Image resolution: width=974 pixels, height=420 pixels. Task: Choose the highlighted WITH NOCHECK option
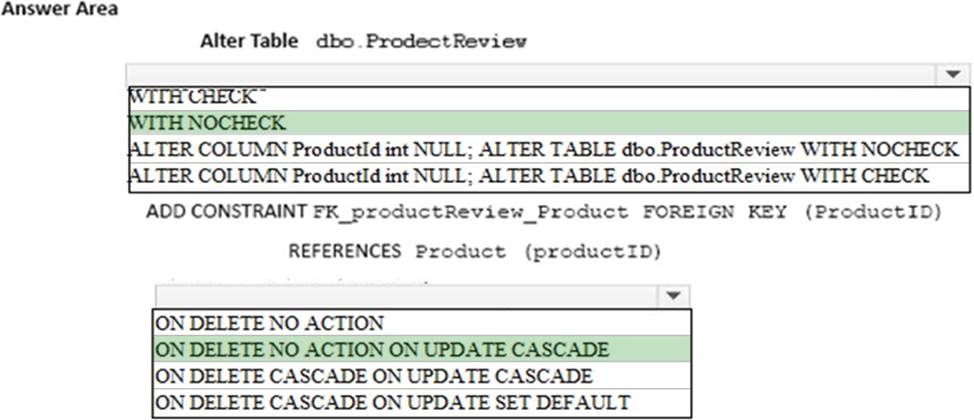pyautogui.click(x=549, y=123)
